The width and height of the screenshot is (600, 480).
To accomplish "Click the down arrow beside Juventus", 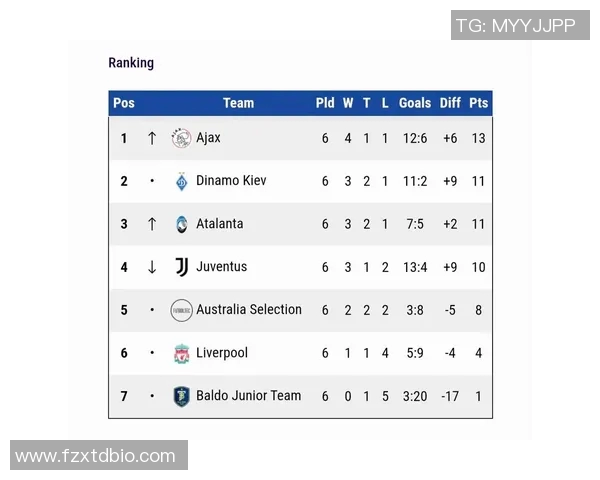I will [152, 267].
